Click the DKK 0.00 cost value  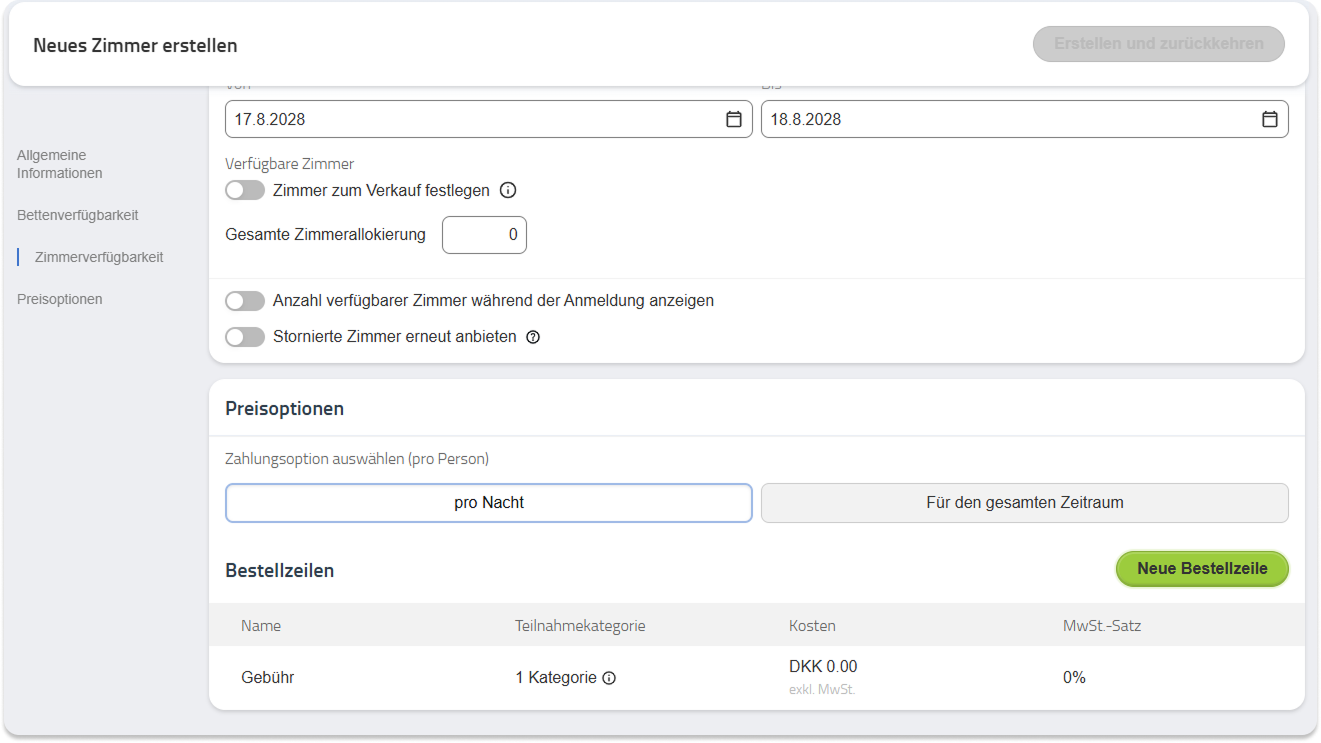coord(823,667)
